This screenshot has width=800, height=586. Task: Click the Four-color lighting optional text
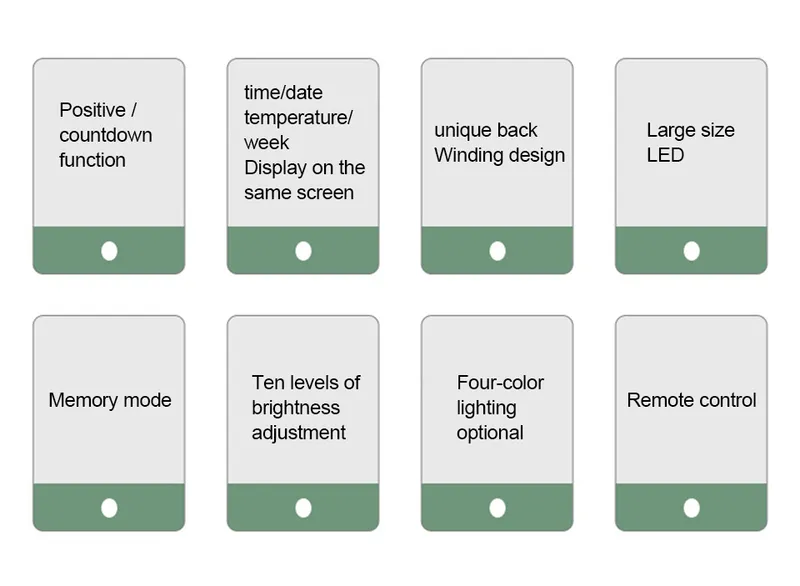click(500, 407)
